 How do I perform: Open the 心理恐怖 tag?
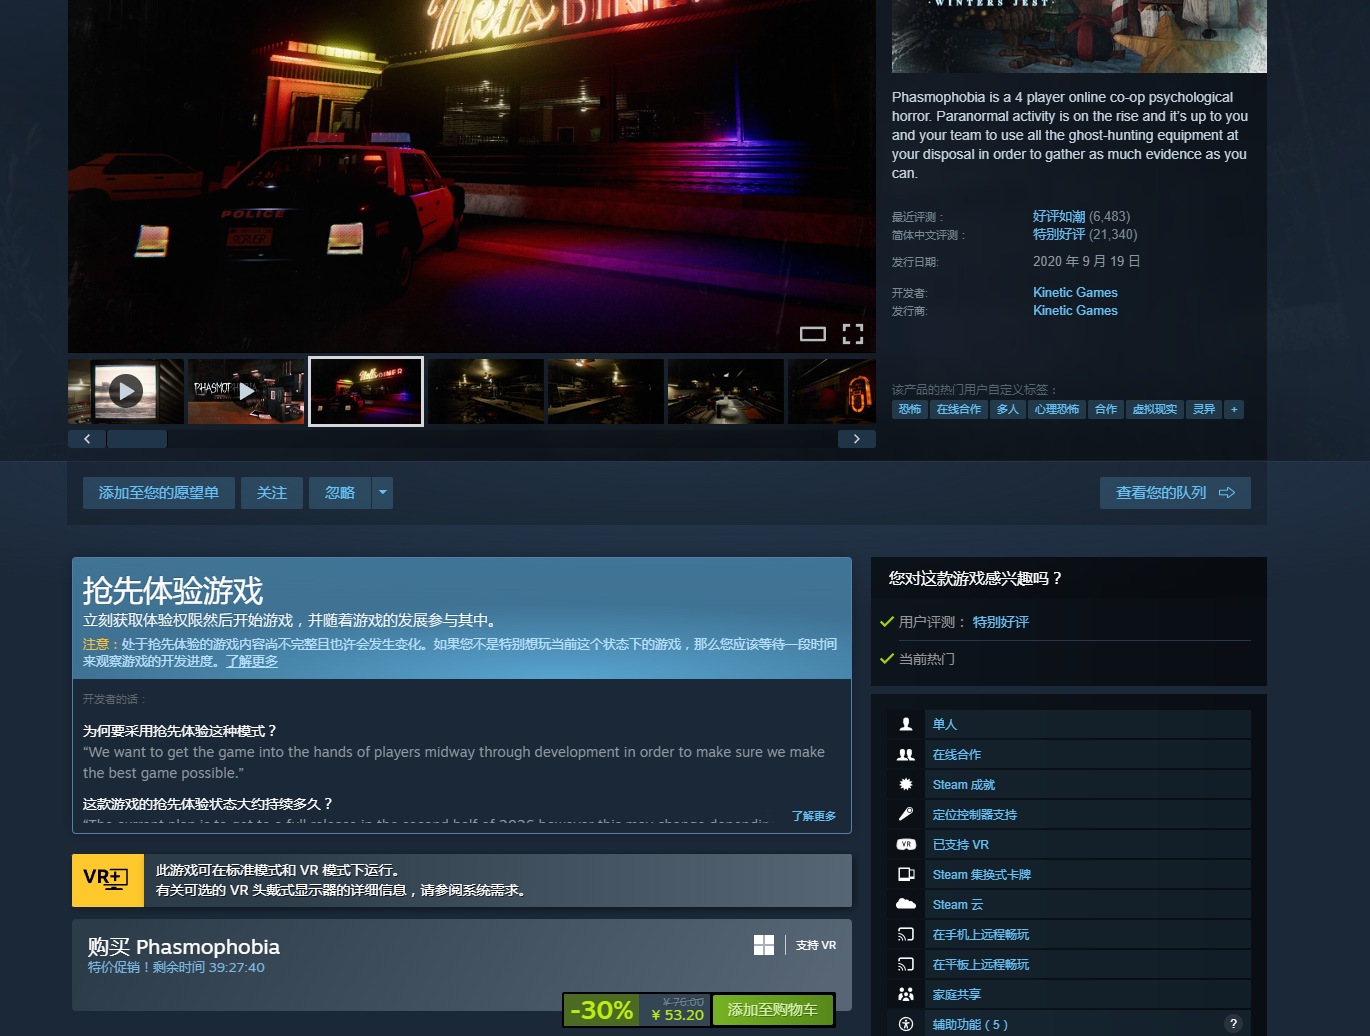(1057, 409)
